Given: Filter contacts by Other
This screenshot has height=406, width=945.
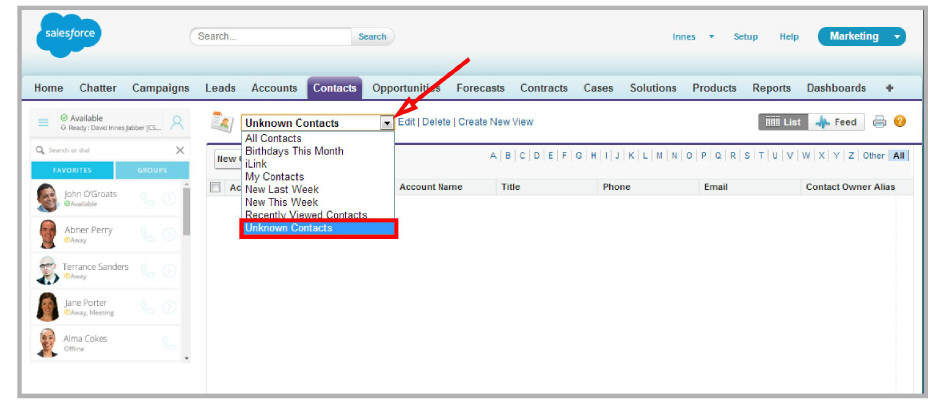Looking at the screenshot, I should click(x=873, y=155).
